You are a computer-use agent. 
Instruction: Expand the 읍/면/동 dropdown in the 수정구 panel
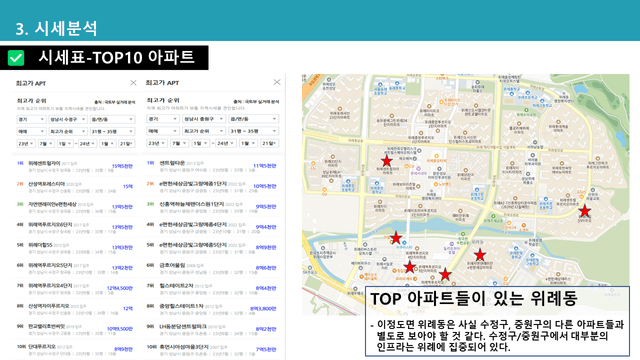tap(112, 119)
